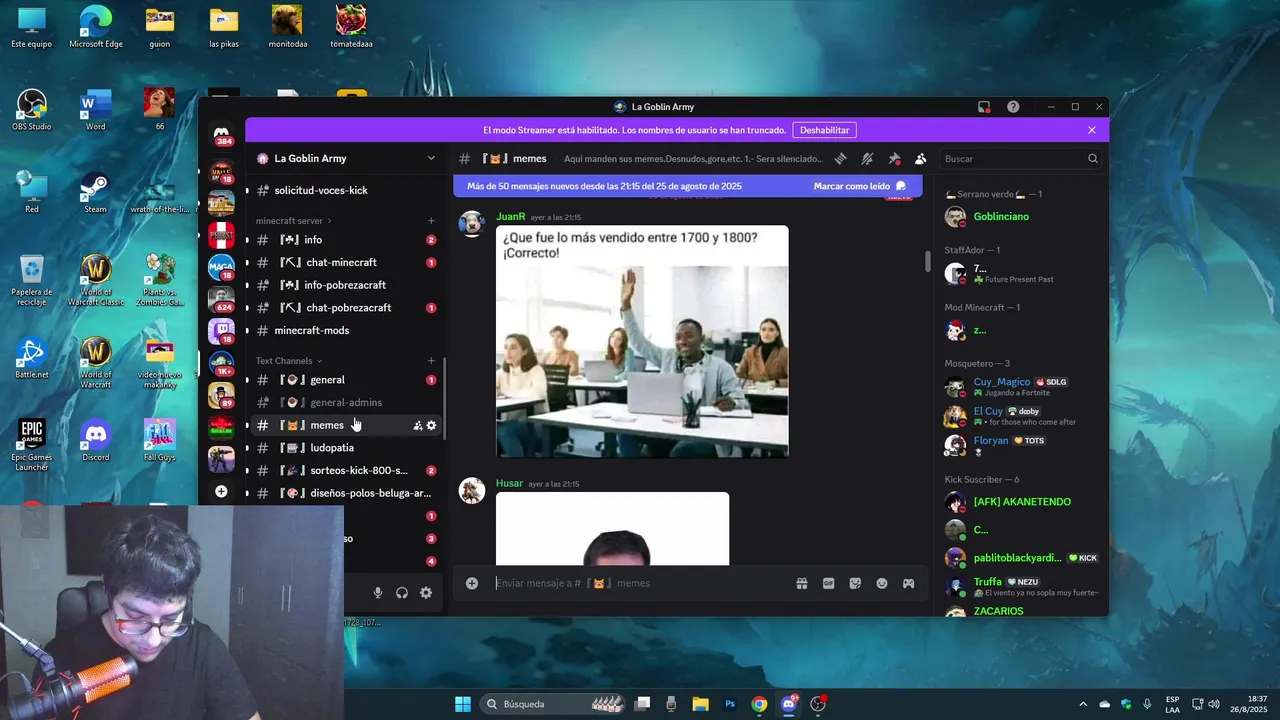The image size is (1280, 720).
Task: Click Husar's username in chat
Action: (509, 484)
